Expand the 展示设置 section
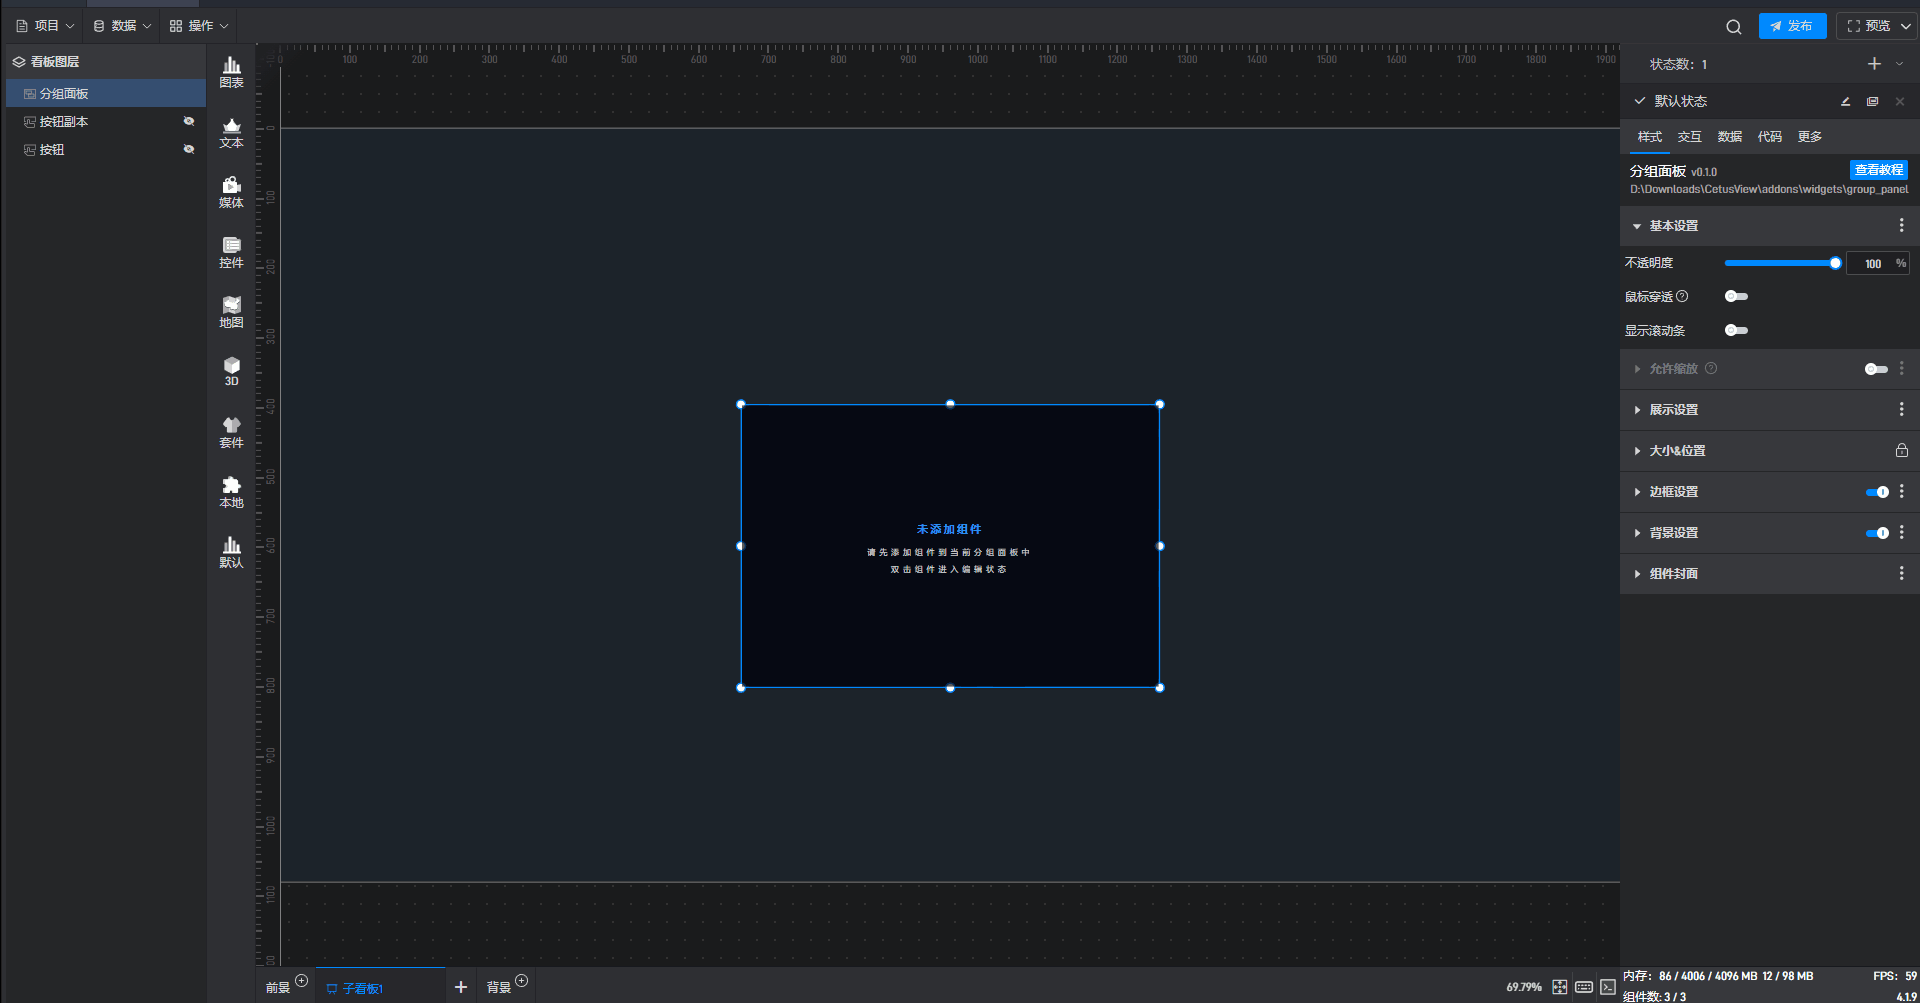Image resolution: width=1920 pixels, height=1003 pixels. point(1673,410)
